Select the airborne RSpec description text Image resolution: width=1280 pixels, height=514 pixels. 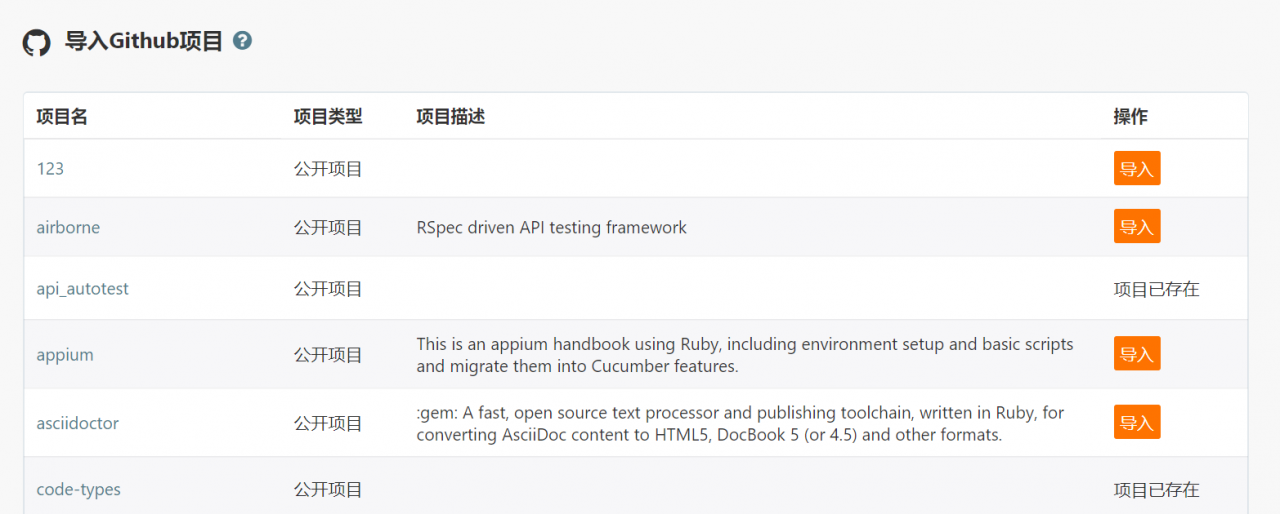552,227
